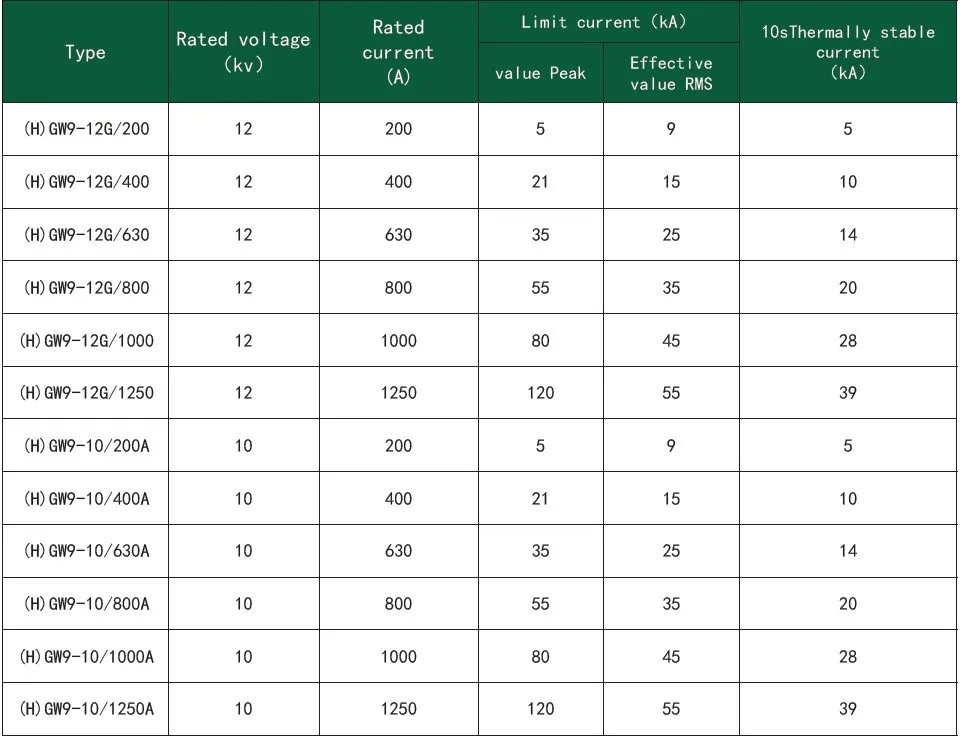Click RMS value 25 in (H)GW9-10/630A row
Screen dimensions: 960x739
point(671,551)
